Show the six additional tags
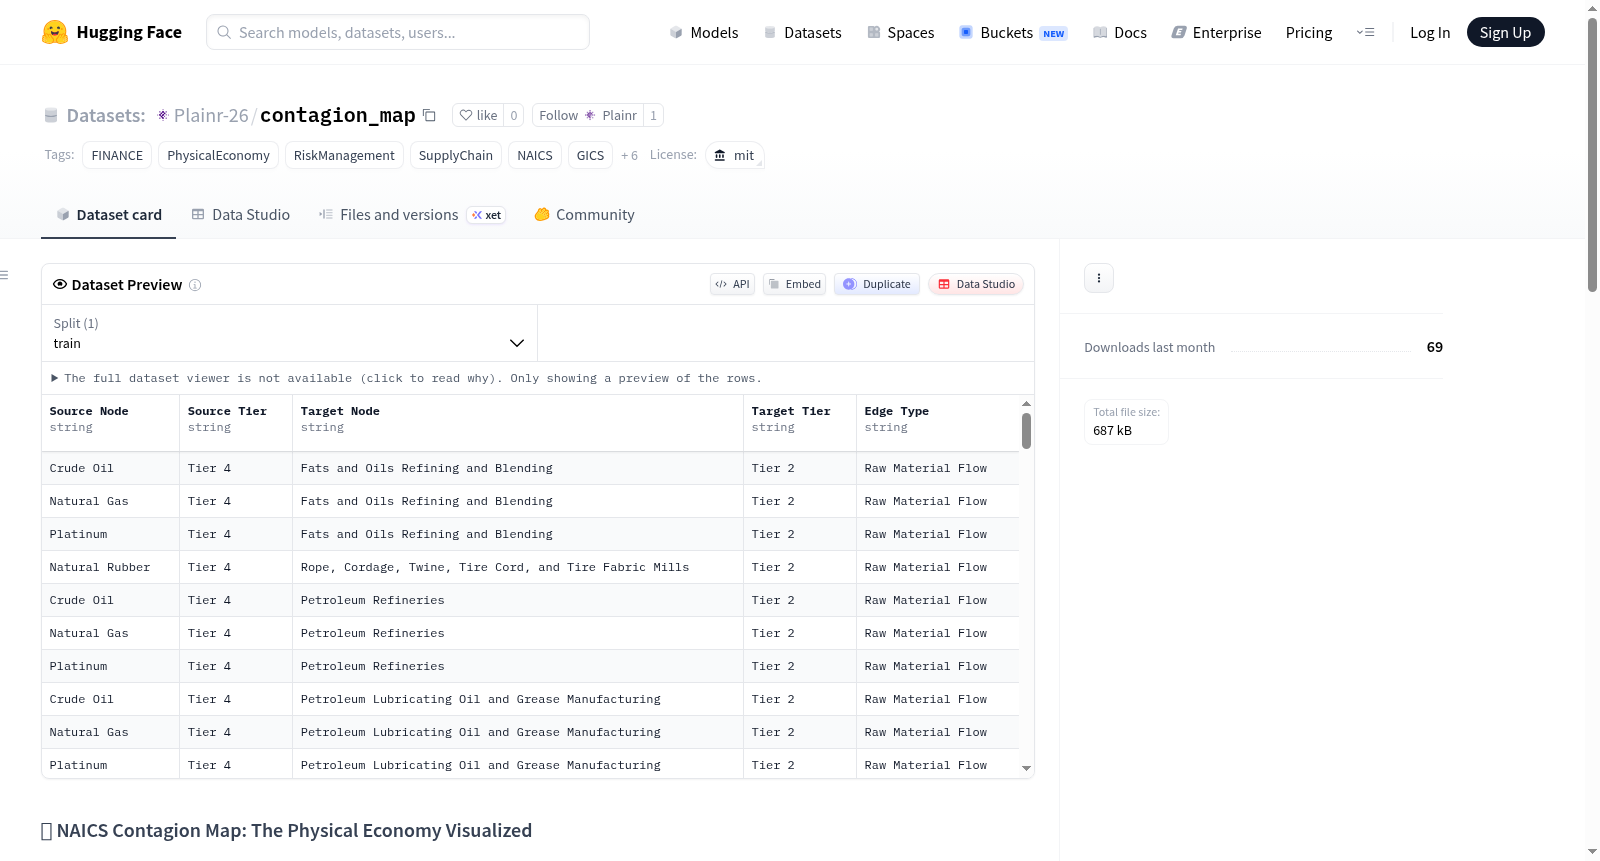This screenshot has width=1600, height=861. [x=629, y=155]
